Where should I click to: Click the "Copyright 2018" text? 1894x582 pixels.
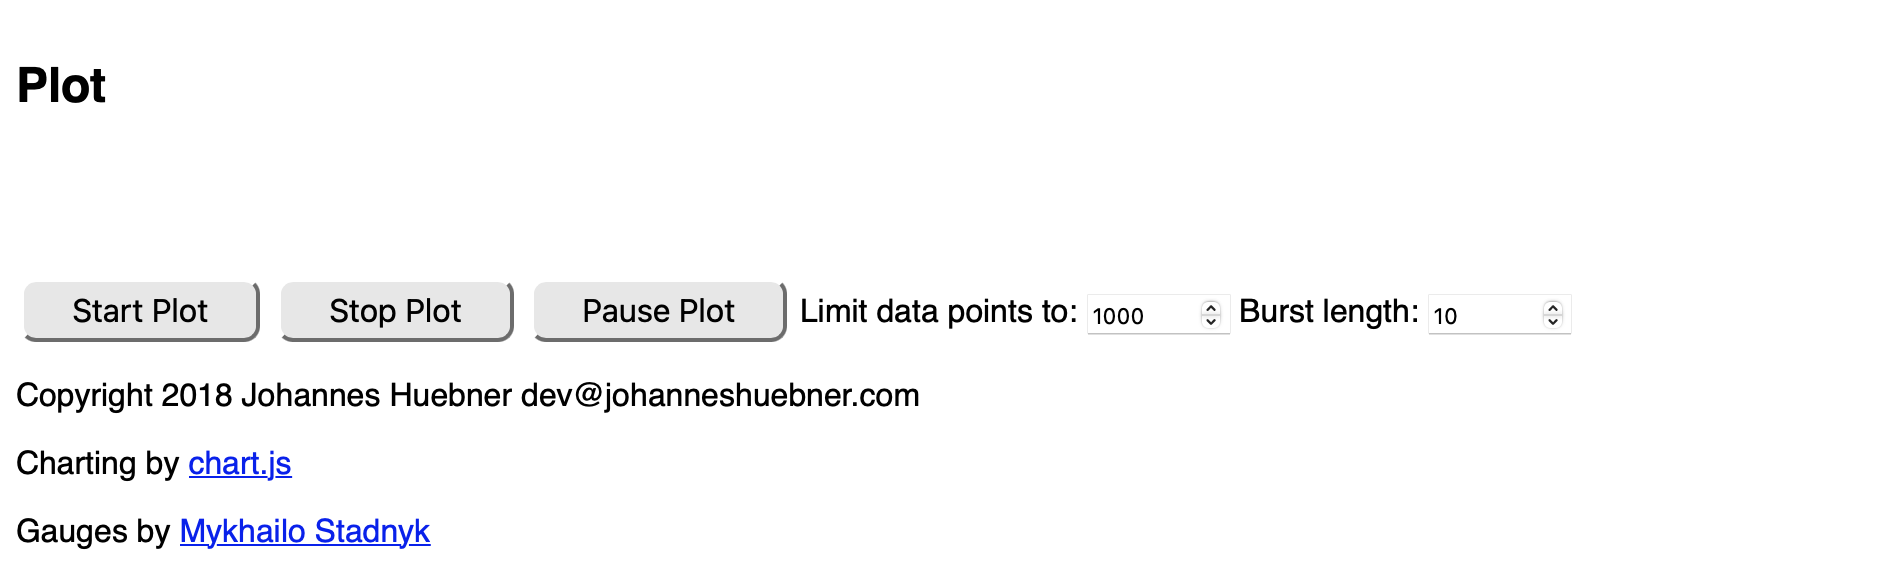[x=124, y=395]
